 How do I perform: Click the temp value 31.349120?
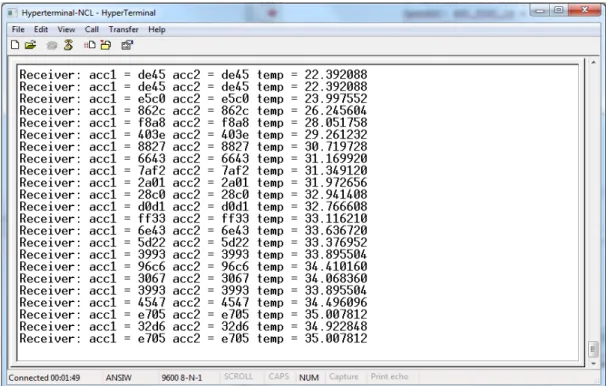(x=335, y=170)
